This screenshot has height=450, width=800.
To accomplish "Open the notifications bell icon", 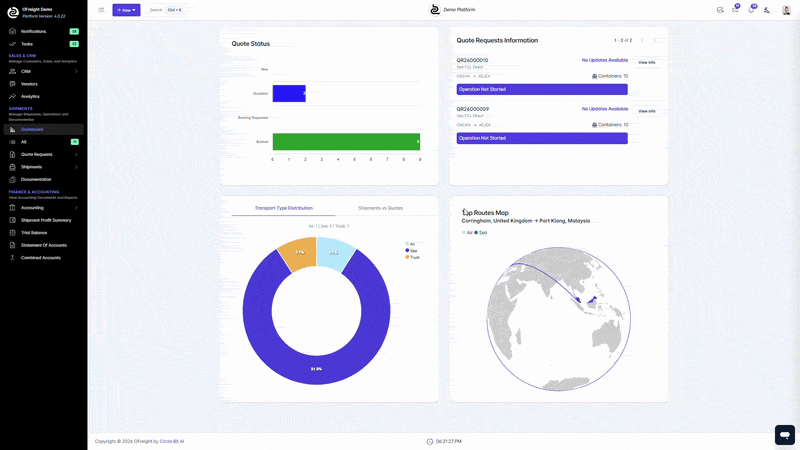I will pyautogui.click(x=751, y=10).
